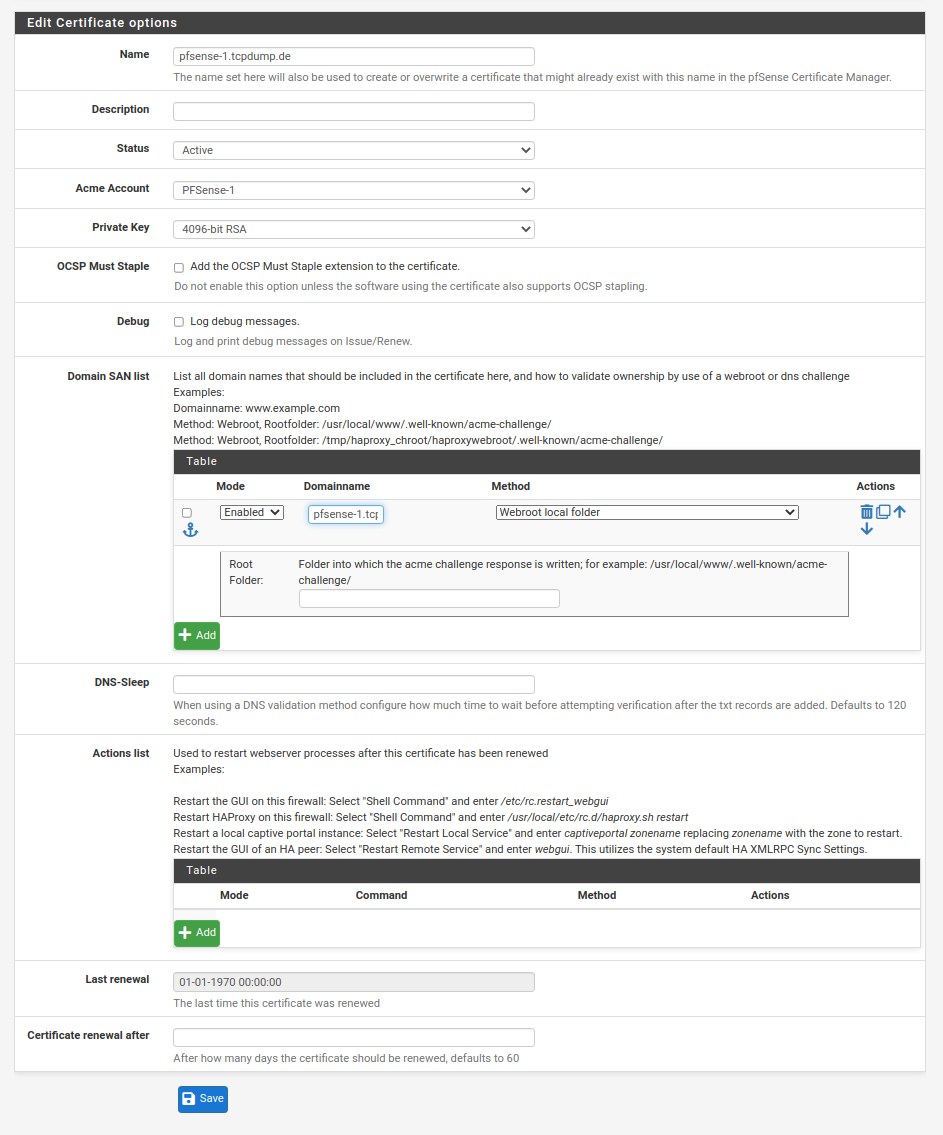Click the anchor icon in the domain row
Image resolution: width=943 pixels, height=1135 pixels.
[190, 530]
